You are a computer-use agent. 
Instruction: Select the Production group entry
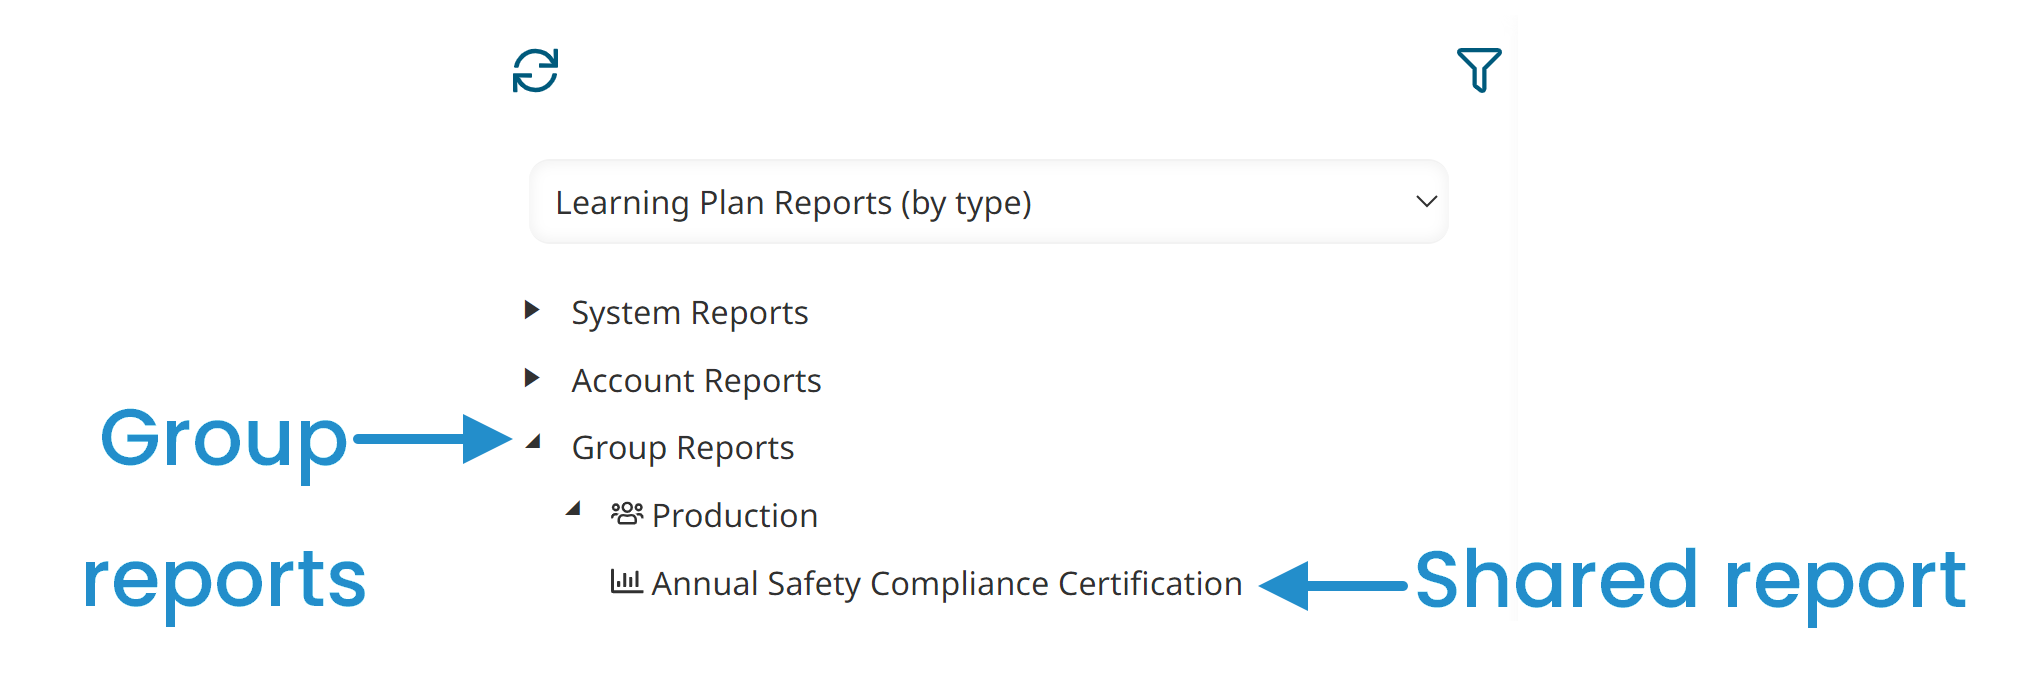point(734,514)
